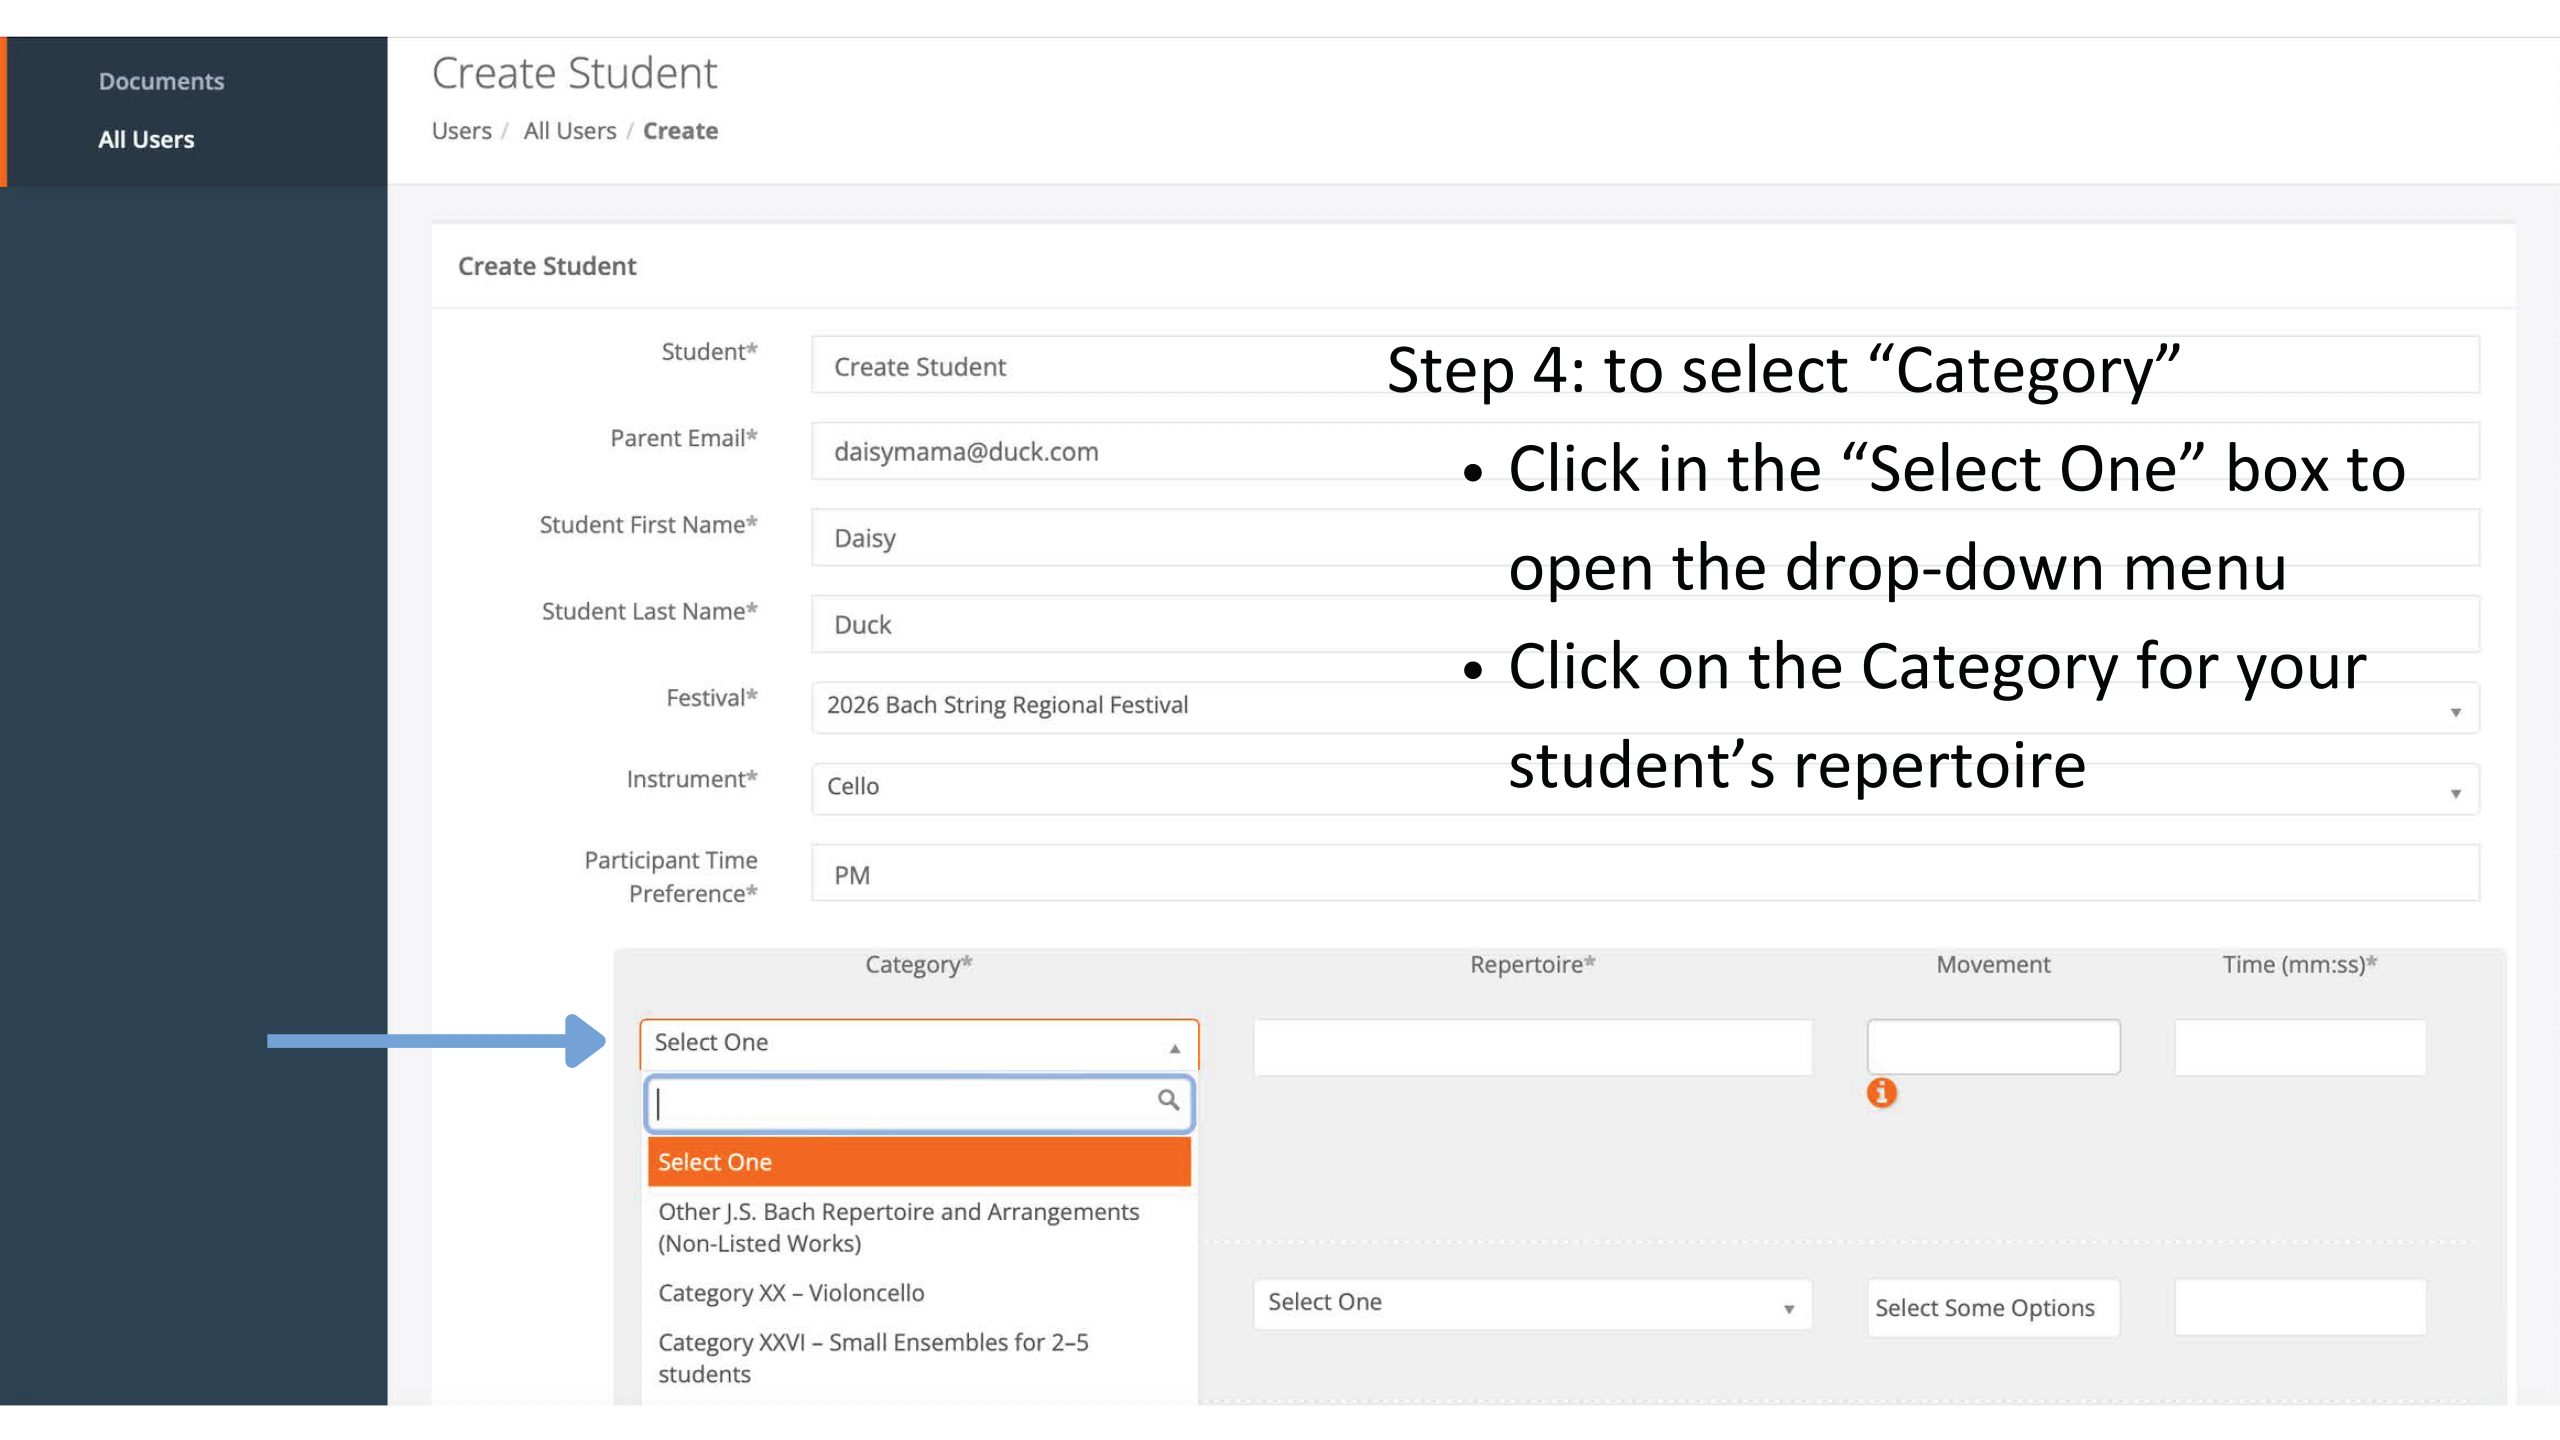
Task: Choose Category XX – Violoncello option
Action: click(791, 1292)
